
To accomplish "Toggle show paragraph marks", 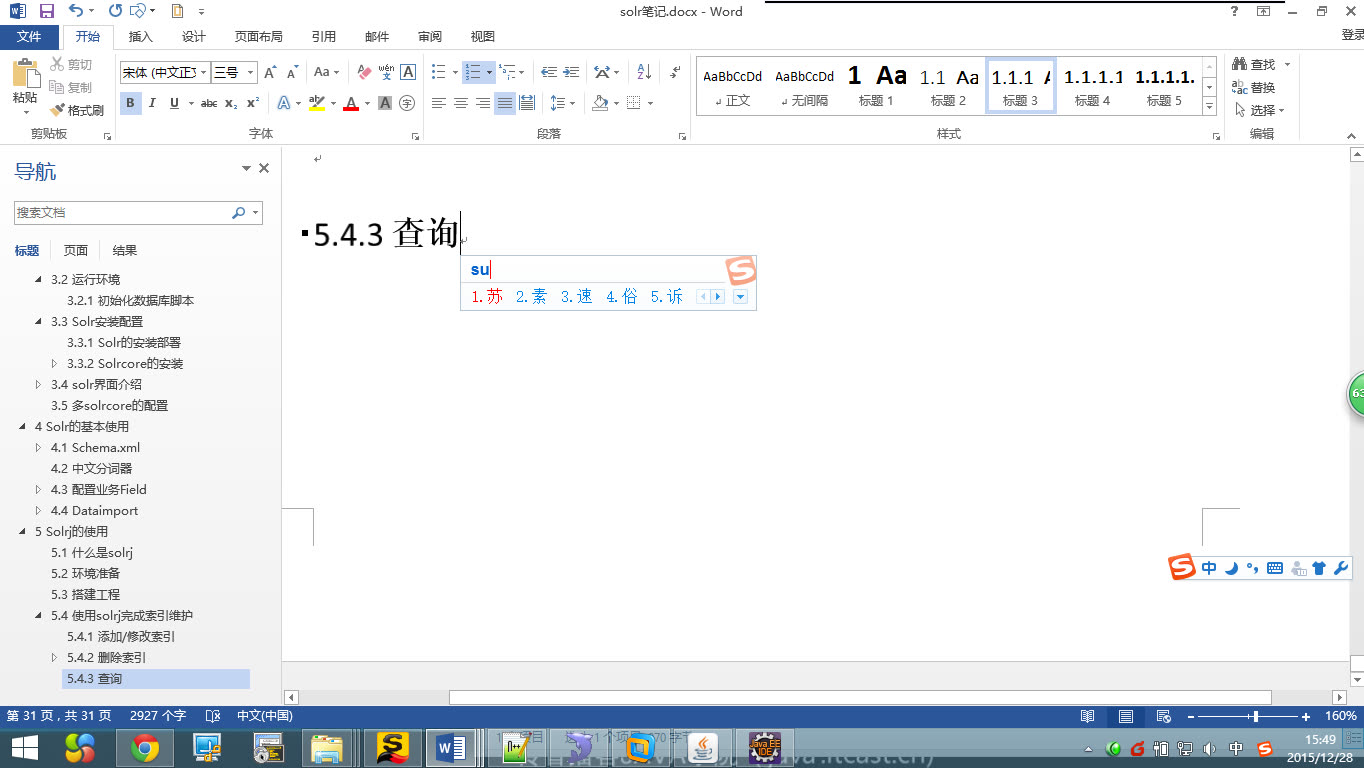I will click(x=676, y=72).
